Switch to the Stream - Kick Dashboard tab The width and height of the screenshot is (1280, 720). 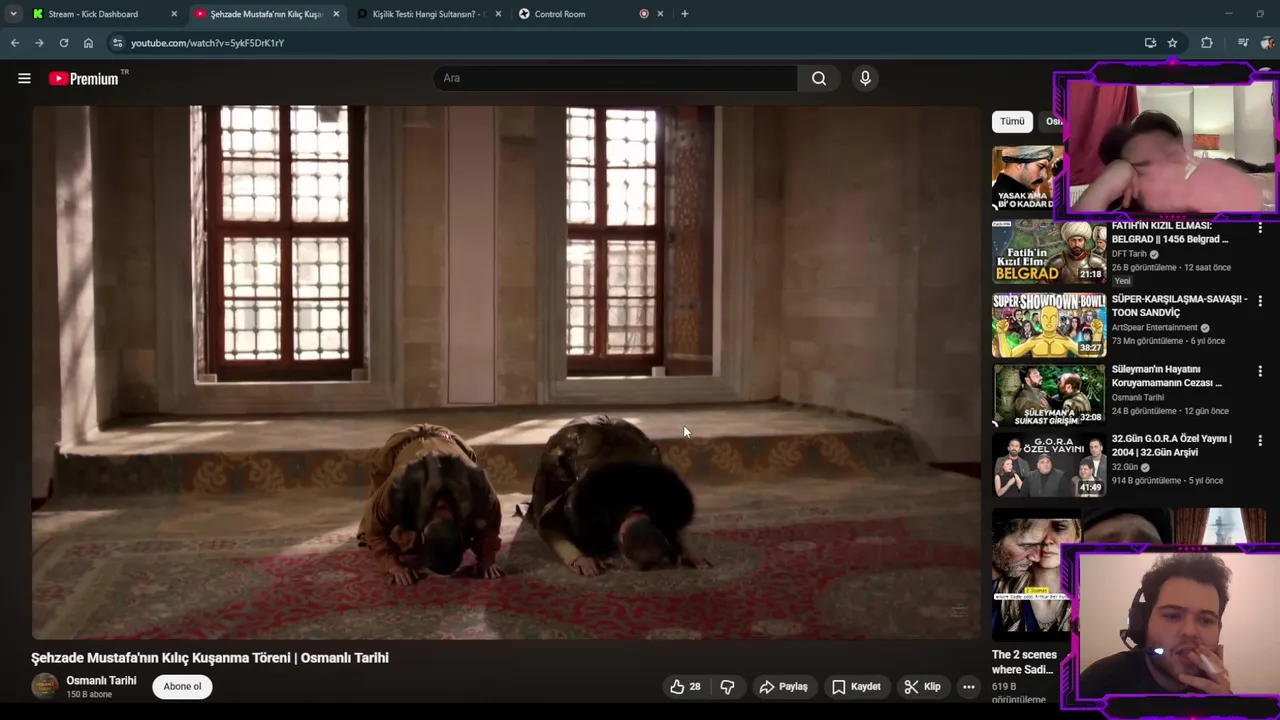tap(93, 14)
